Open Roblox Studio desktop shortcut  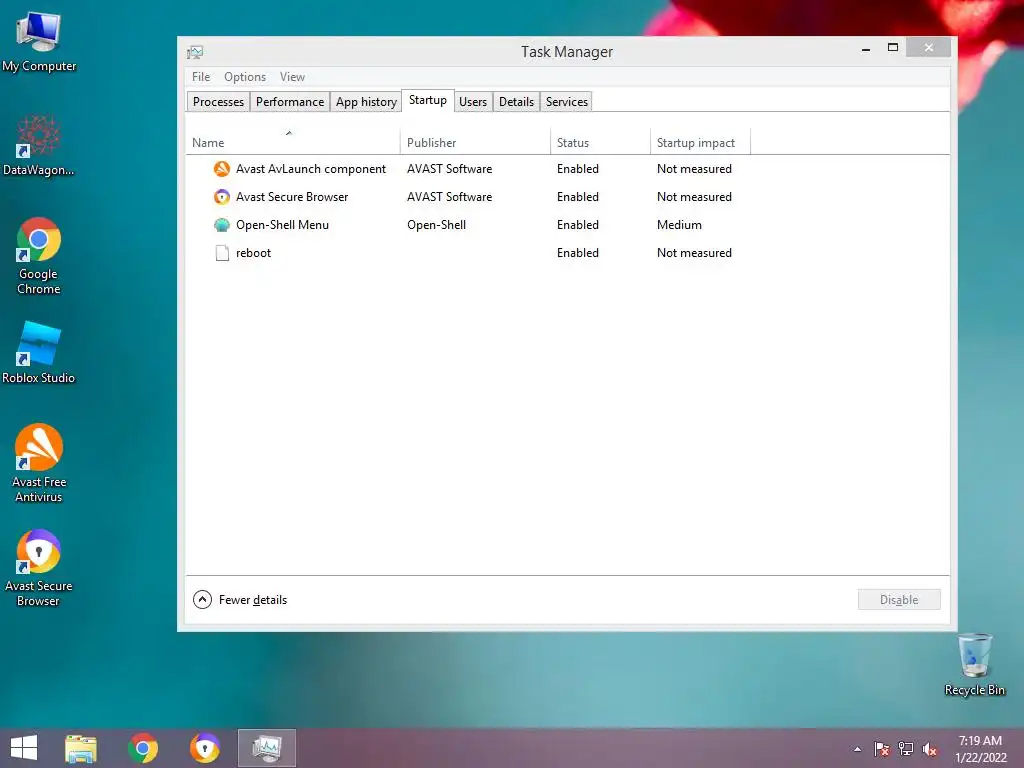[x=39, y=353]
